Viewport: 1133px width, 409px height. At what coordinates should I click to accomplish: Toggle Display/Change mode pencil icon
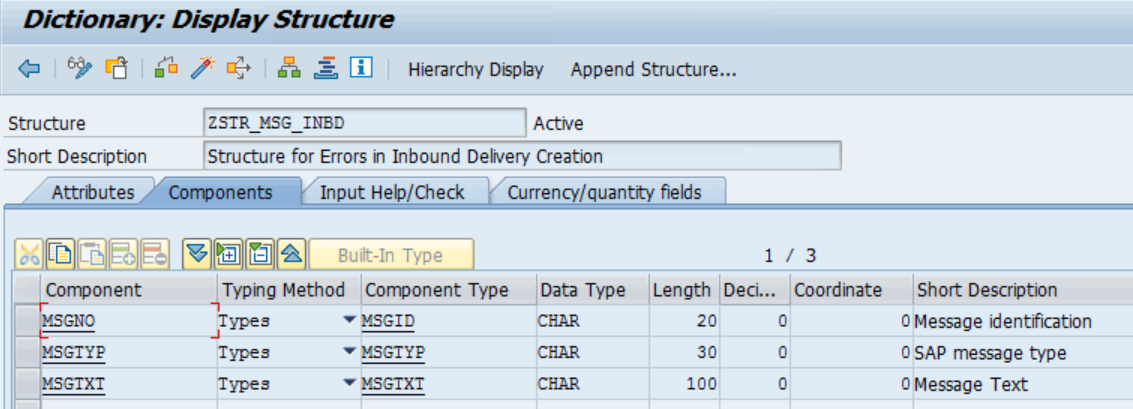tap(80, 69)
